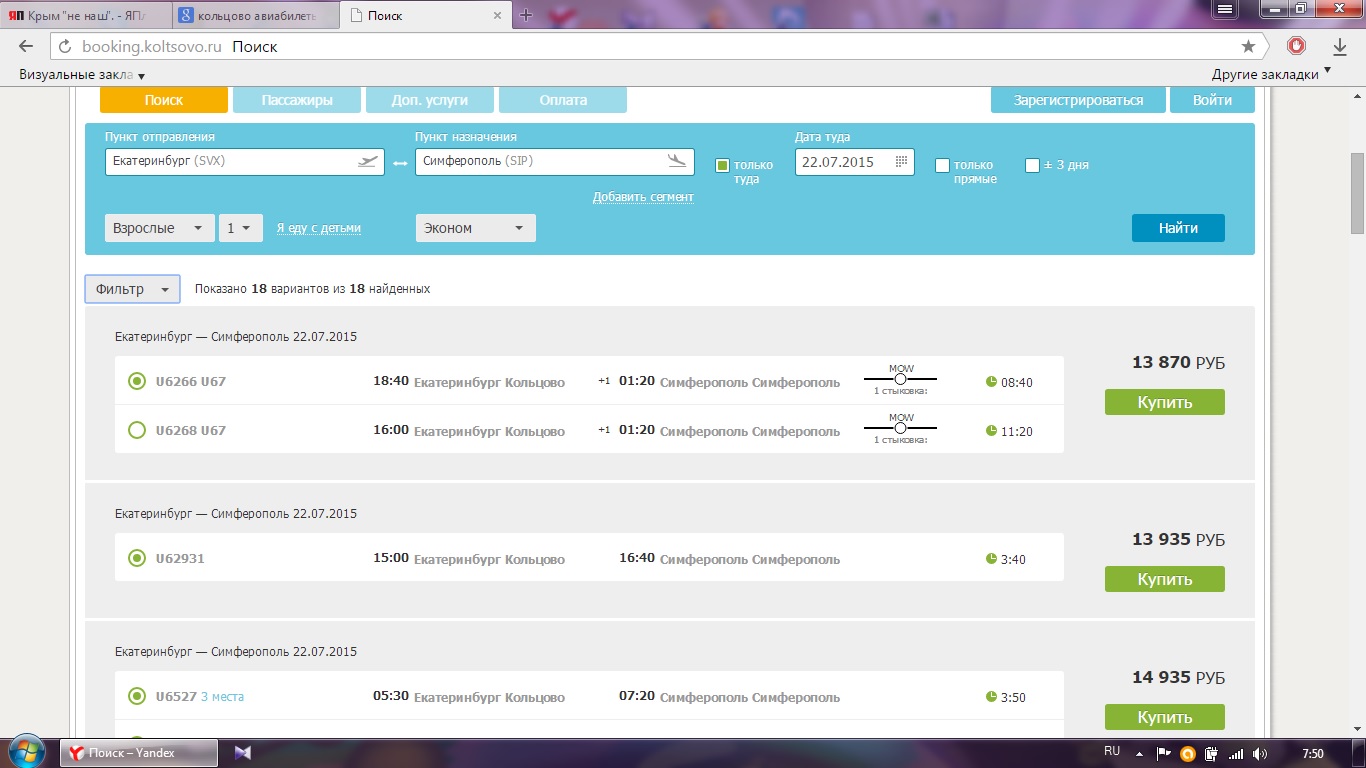The image size is (1366, 768).
Task: Open the 'Эконом' class dropdown
Action: point(475,228)
